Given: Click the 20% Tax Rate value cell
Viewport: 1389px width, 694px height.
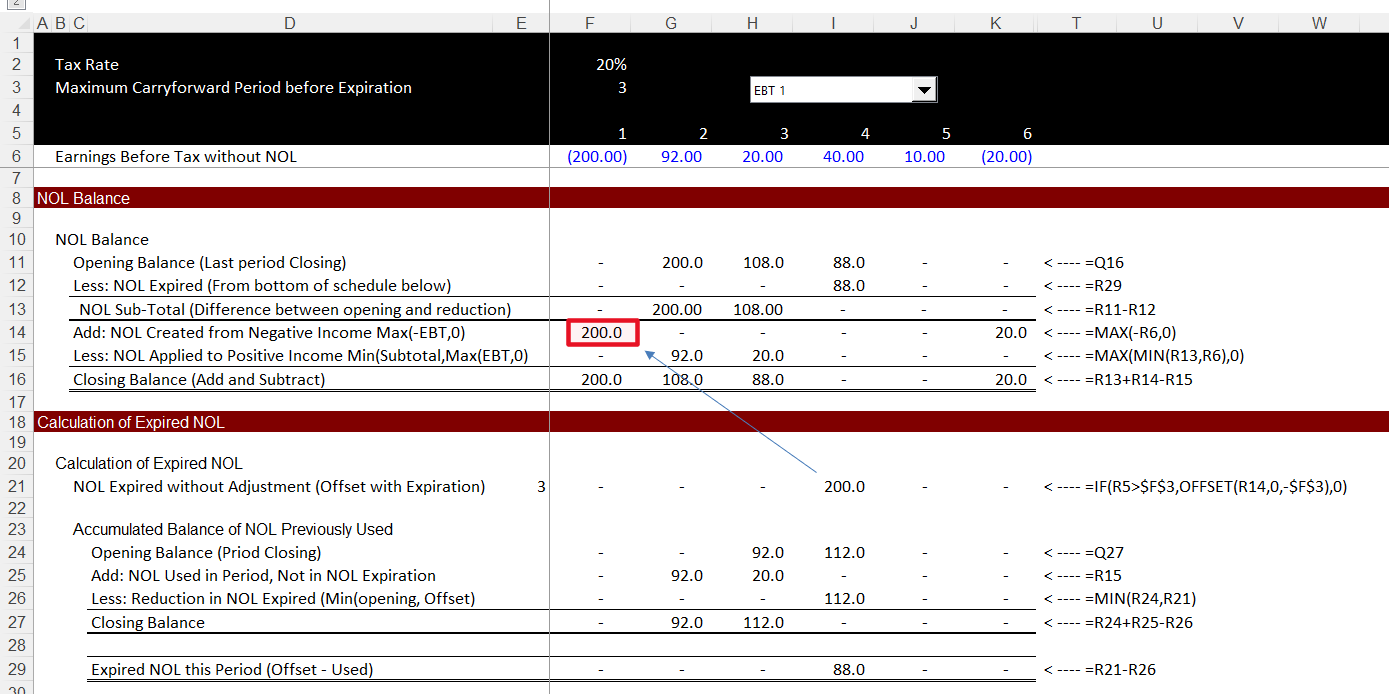Looking at the screenshot, I should coord(611,63).
